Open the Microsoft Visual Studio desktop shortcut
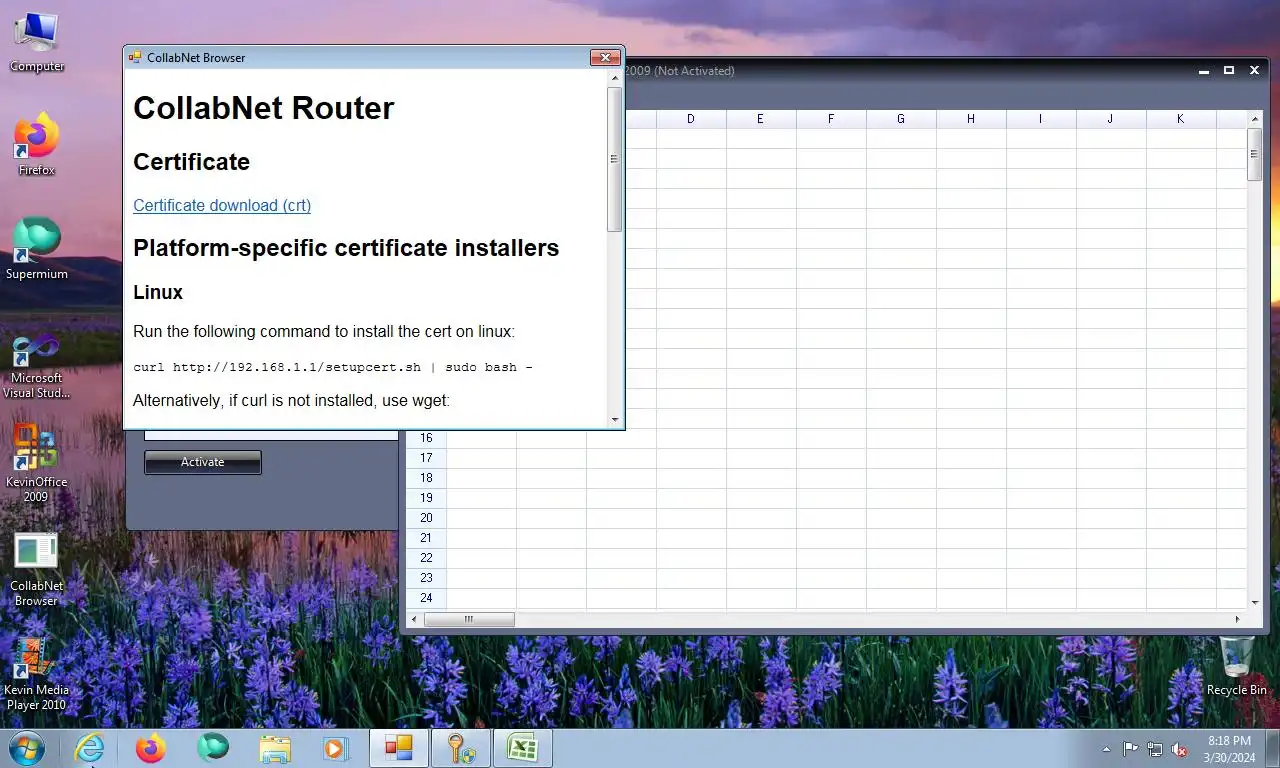This screenshot has height=768, width=1280. tap(37, 367)
